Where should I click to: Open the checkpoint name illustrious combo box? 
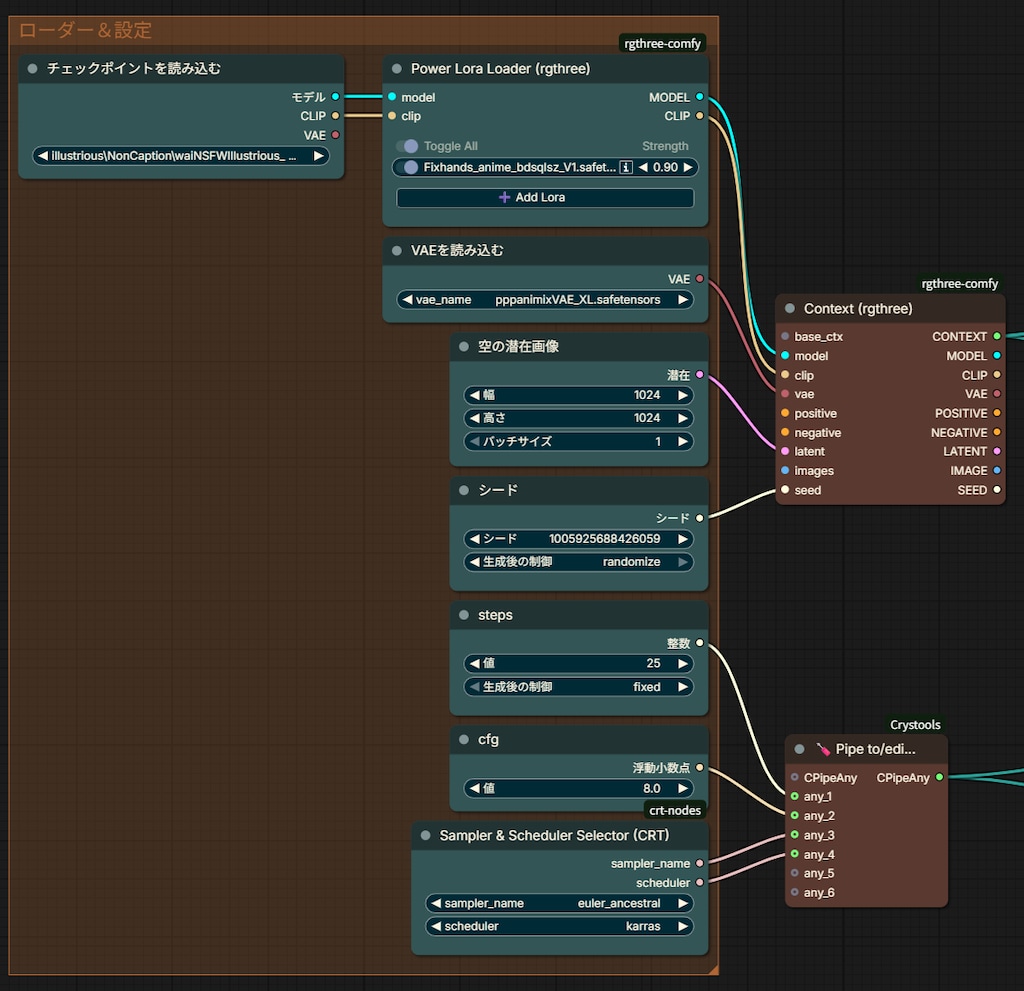click(x=181, y=155)
